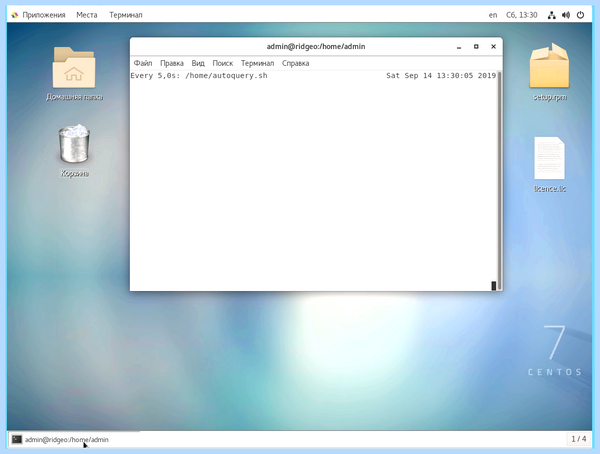
Task: Open the Терминал menu in terminal menubar
Action: (x=257, y=63)
